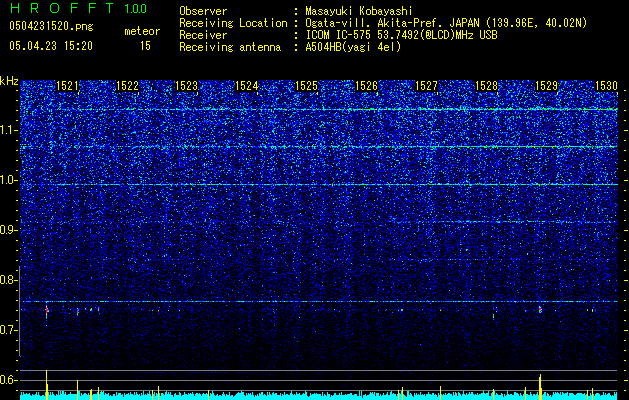The height and width of the screenshot is (400, 629).
Task: Click the 1526 time marker
Action: [367, 86]
